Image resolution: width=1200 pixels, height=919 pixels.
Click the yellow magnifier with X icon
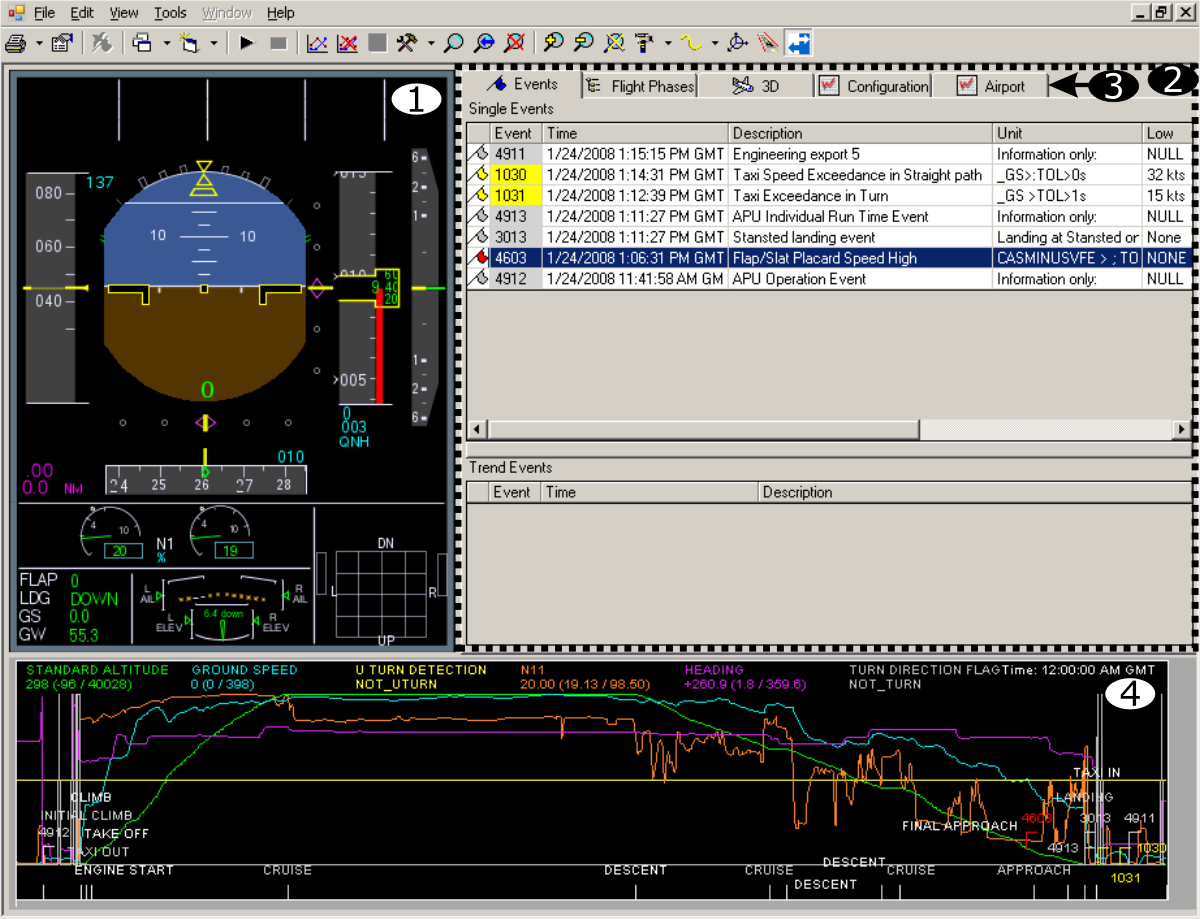click(x=614, y=43)
